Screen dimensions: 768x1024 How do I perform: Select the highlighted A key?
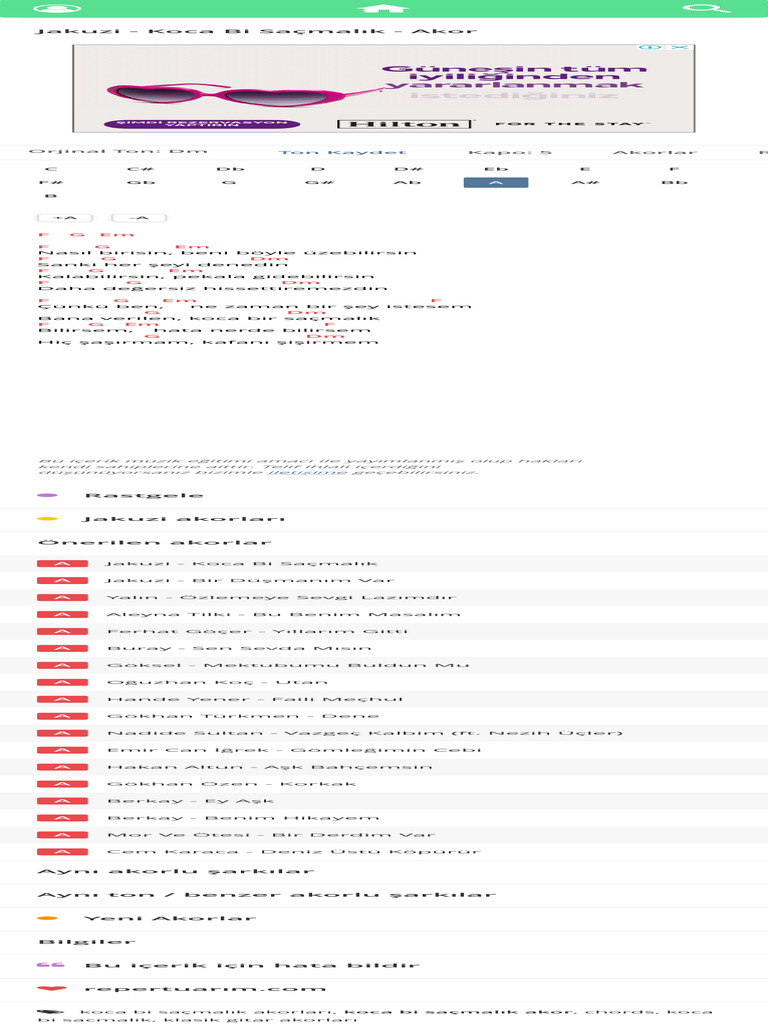(496, 183)
